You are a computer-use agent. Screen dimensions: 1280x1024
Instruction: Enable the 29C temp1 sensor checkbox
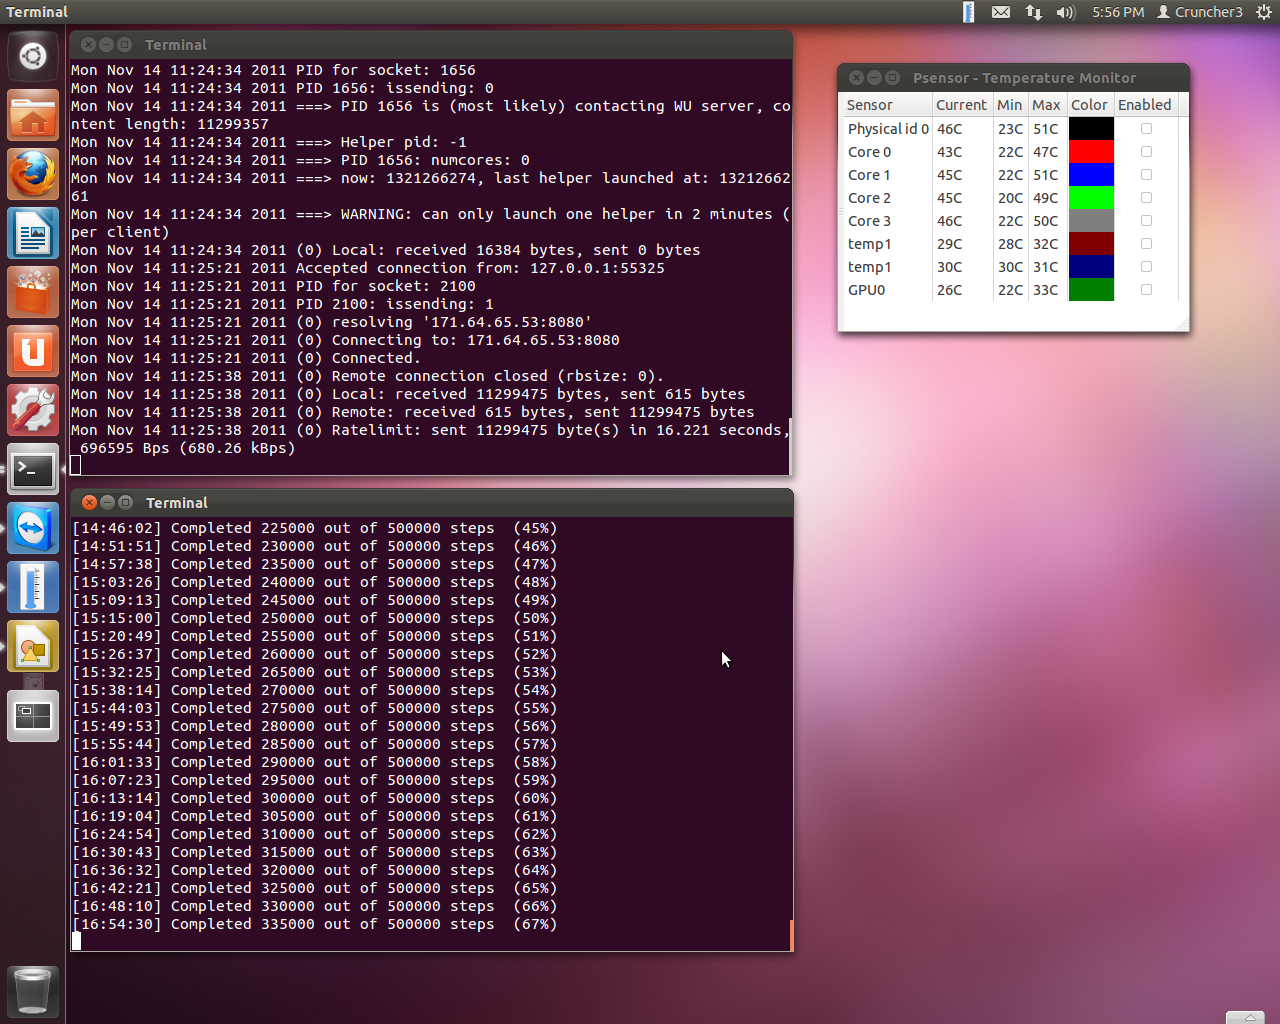tap(1146, 244)
